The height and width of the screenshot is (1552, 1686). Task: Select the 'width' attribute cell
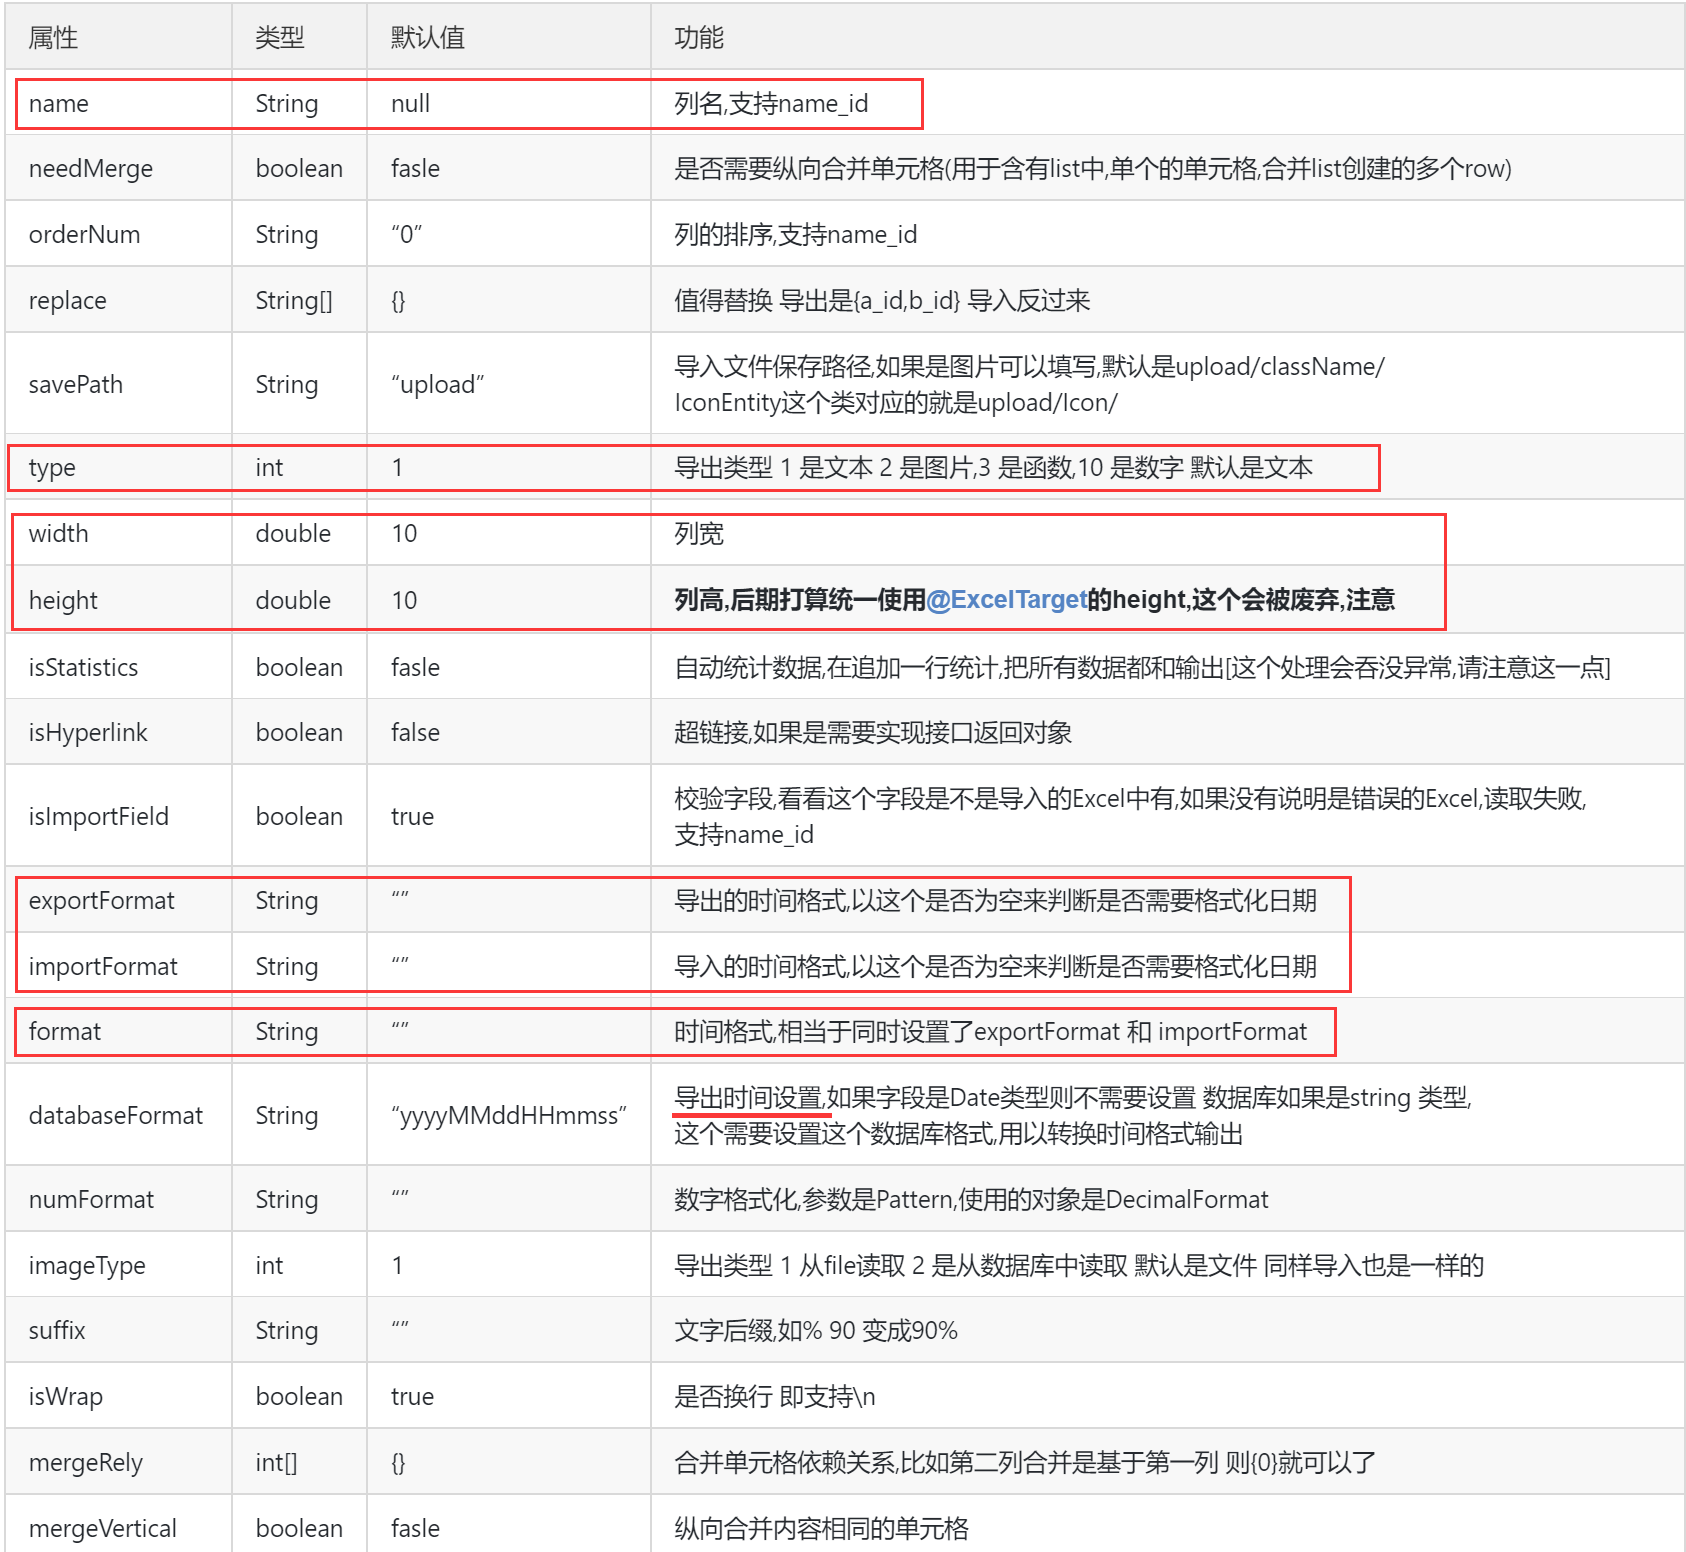click(118, 533)
